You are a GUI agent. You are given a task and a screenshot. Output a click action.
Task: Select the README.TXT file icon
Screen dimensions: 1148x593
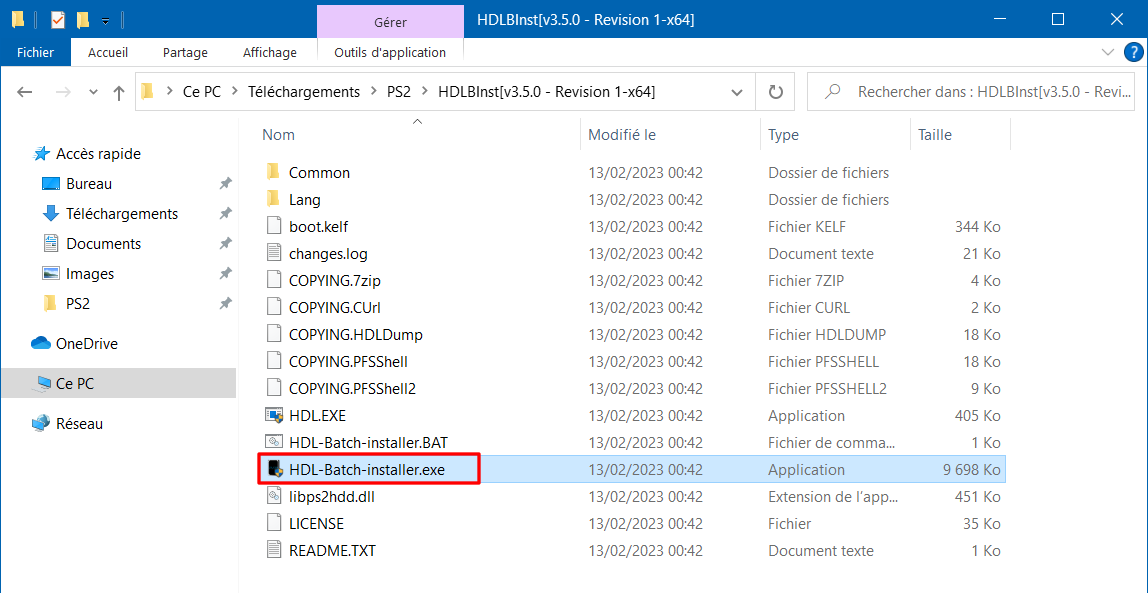(274, 551)
